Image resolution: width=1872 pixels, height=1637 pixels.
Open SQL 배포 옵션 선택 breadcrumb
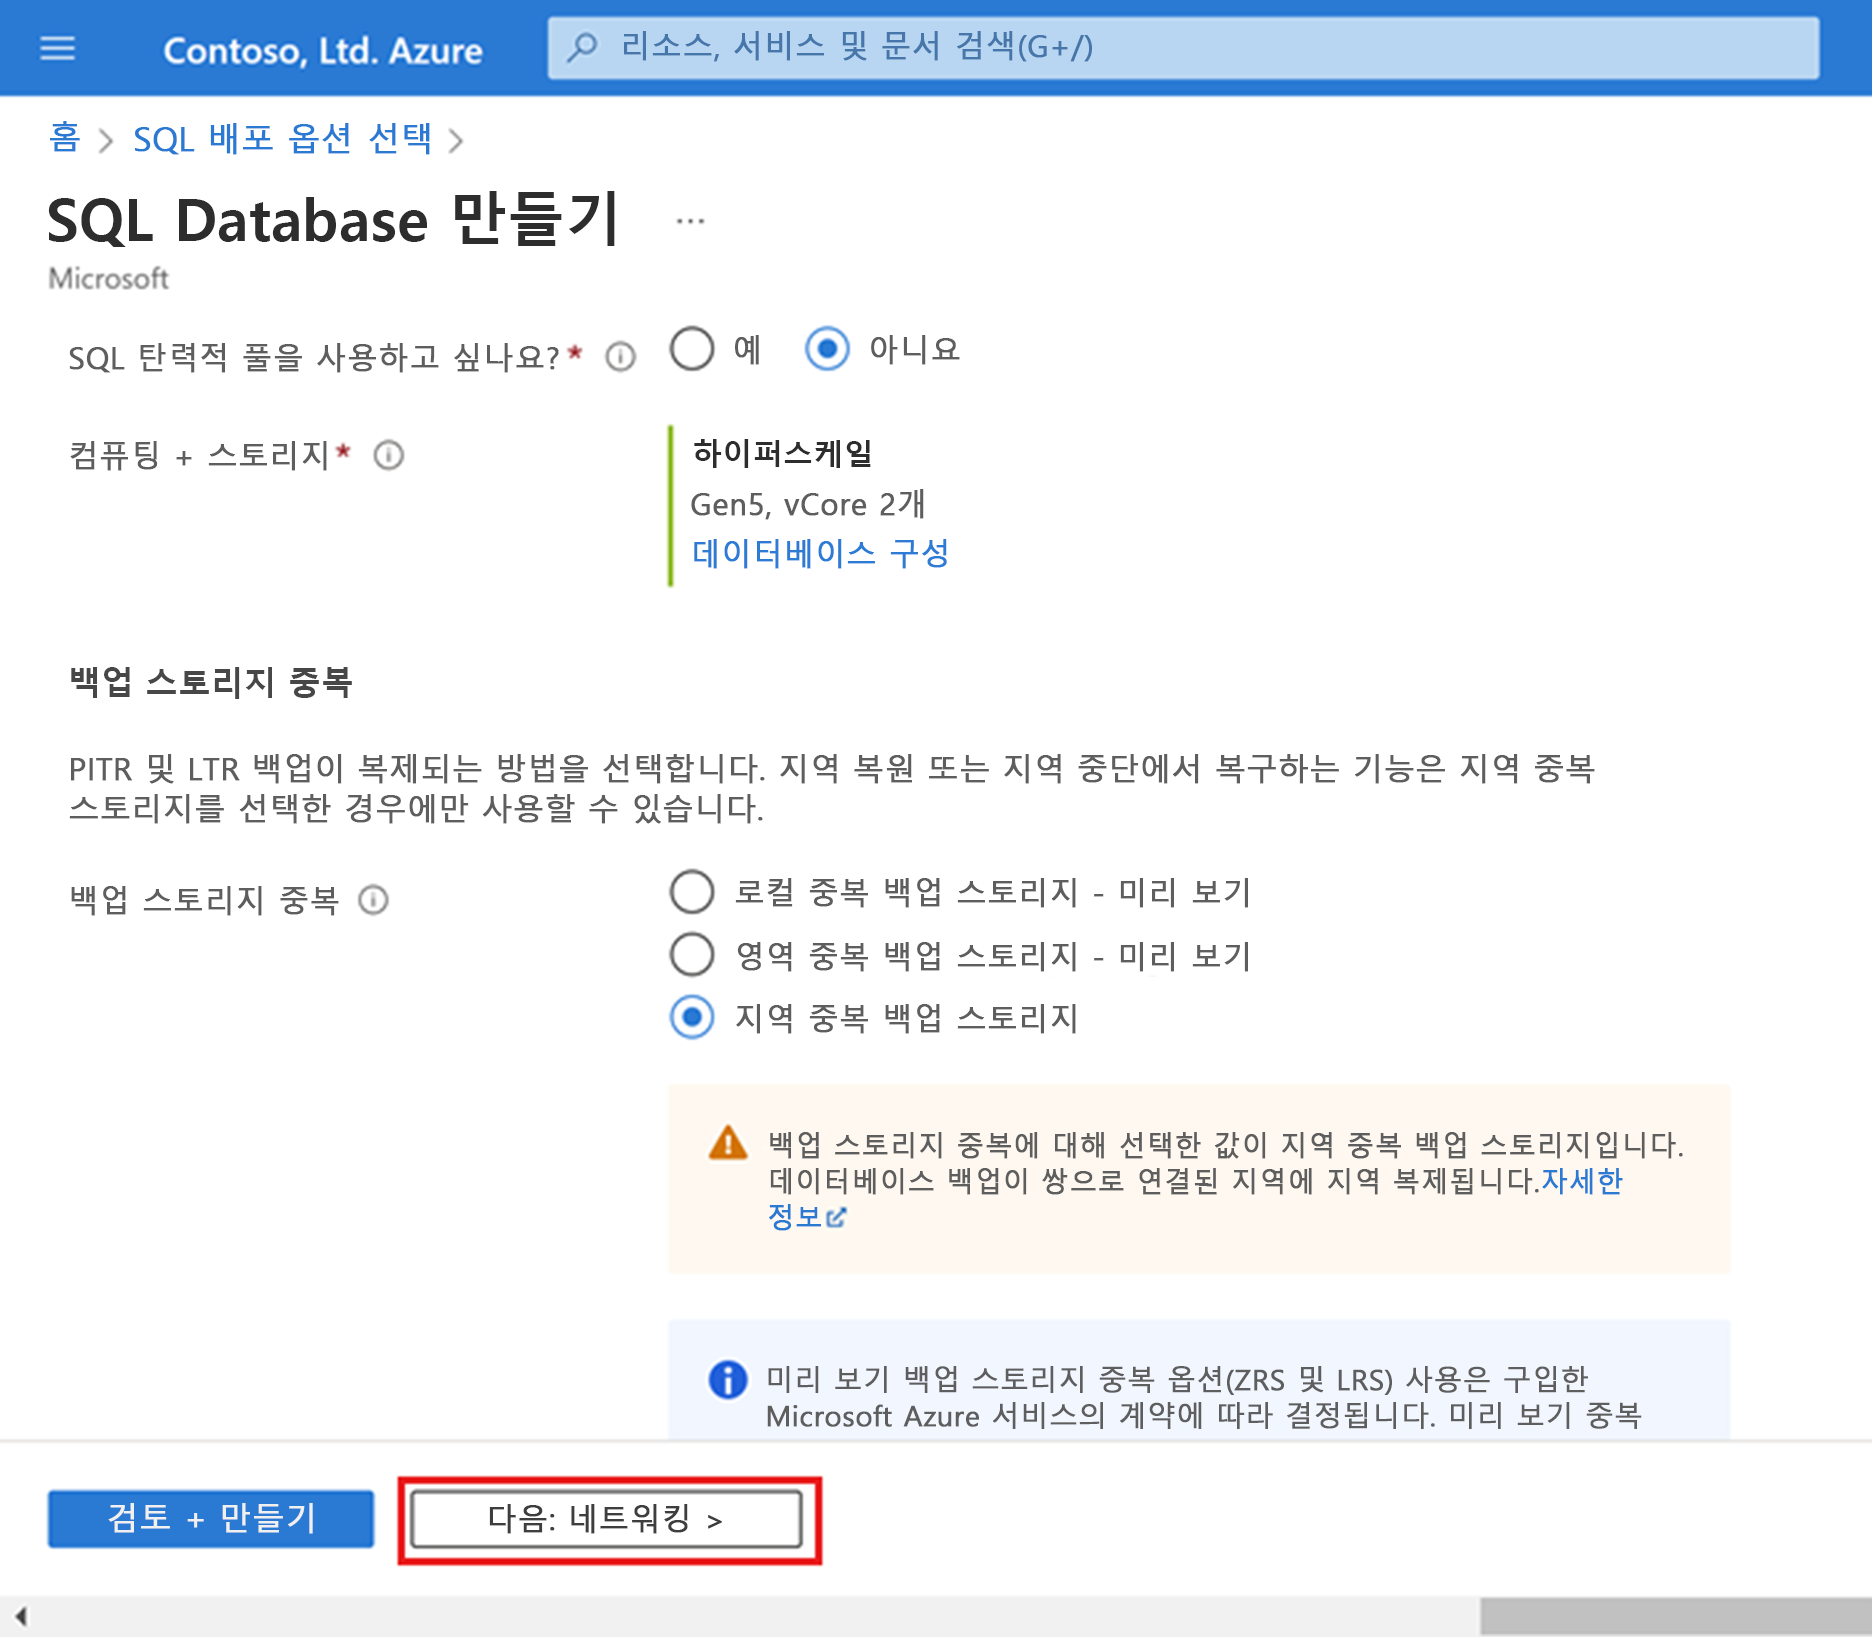(283, 138)
